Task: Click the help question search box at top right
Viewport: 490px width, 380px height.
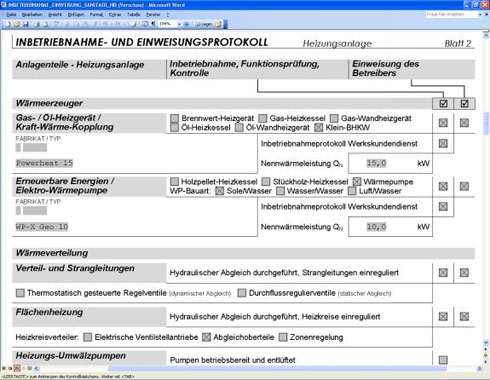Action: click(451, 14)
